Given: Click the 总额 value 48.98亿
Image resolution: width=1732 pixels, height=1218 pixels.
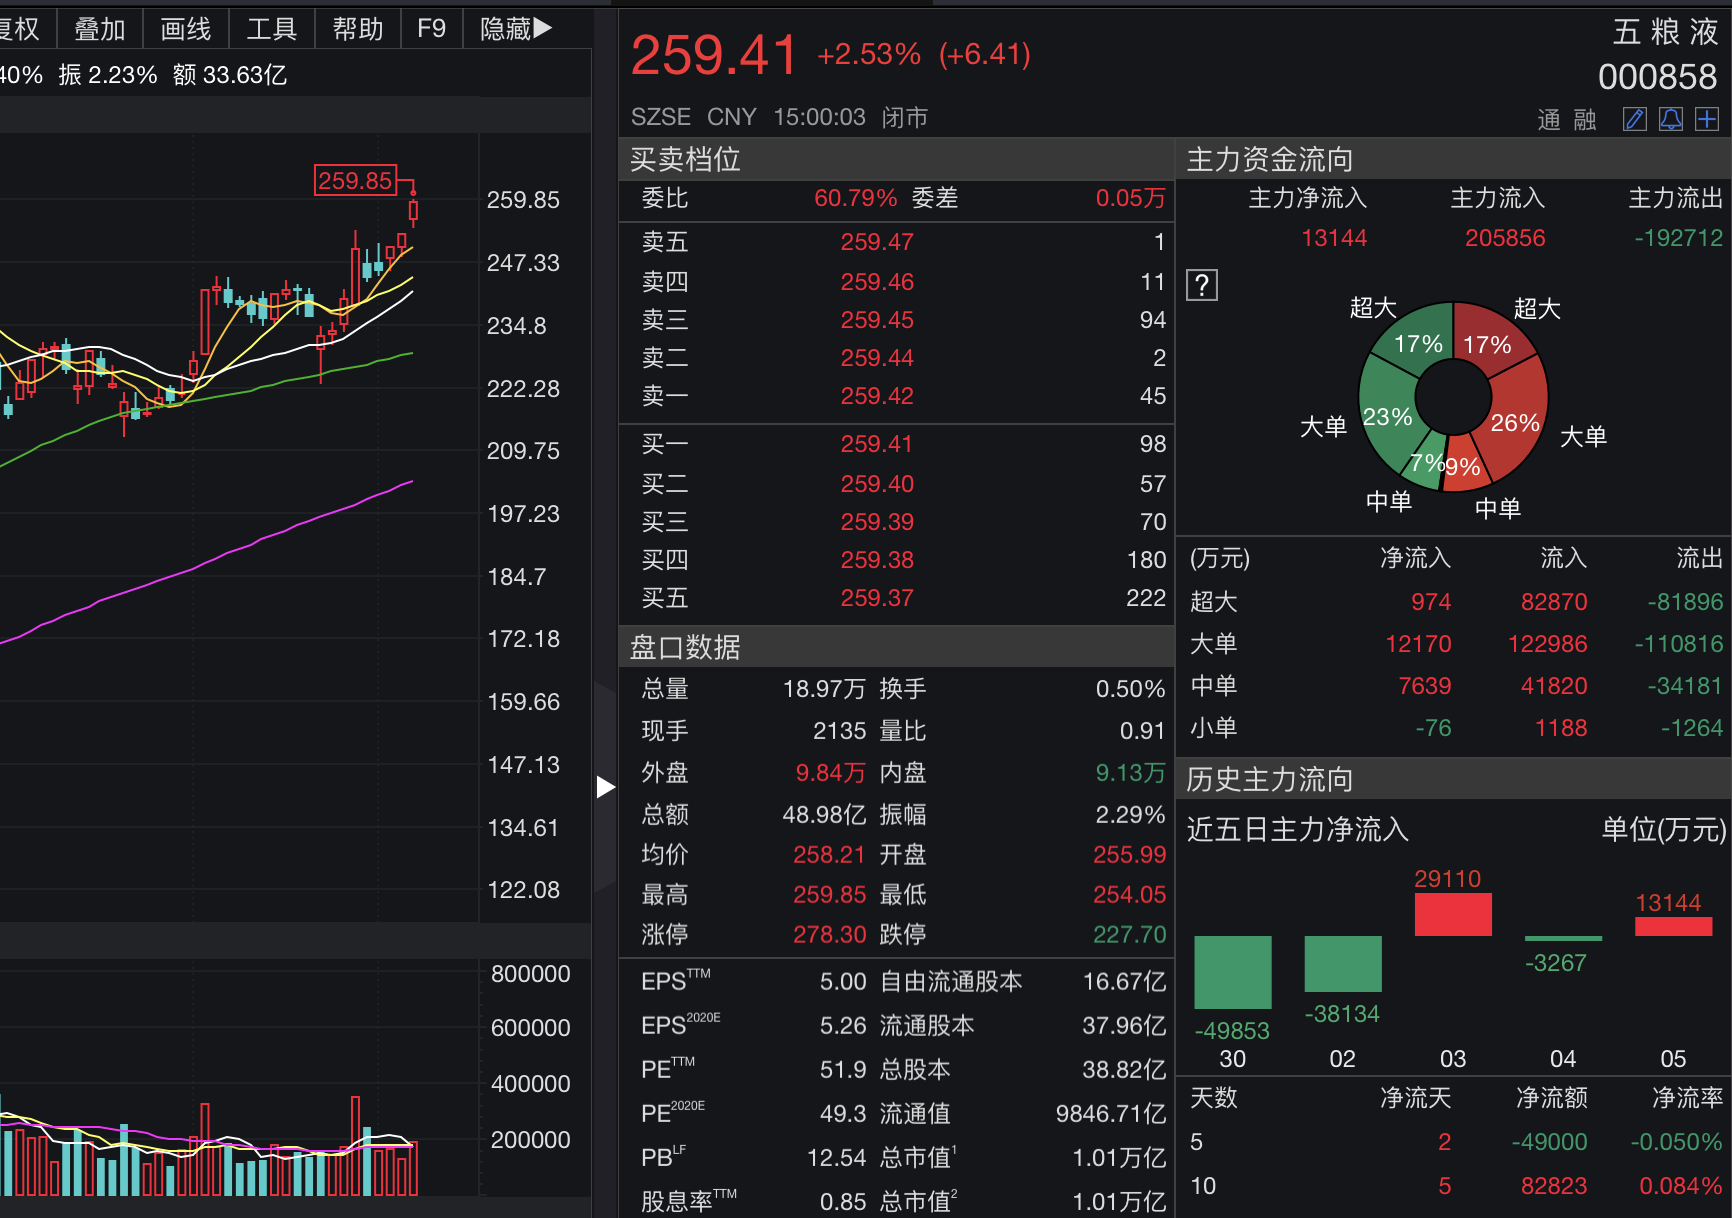Looking at the screenshot, I should pyautogui.click(x=824, y=815).
